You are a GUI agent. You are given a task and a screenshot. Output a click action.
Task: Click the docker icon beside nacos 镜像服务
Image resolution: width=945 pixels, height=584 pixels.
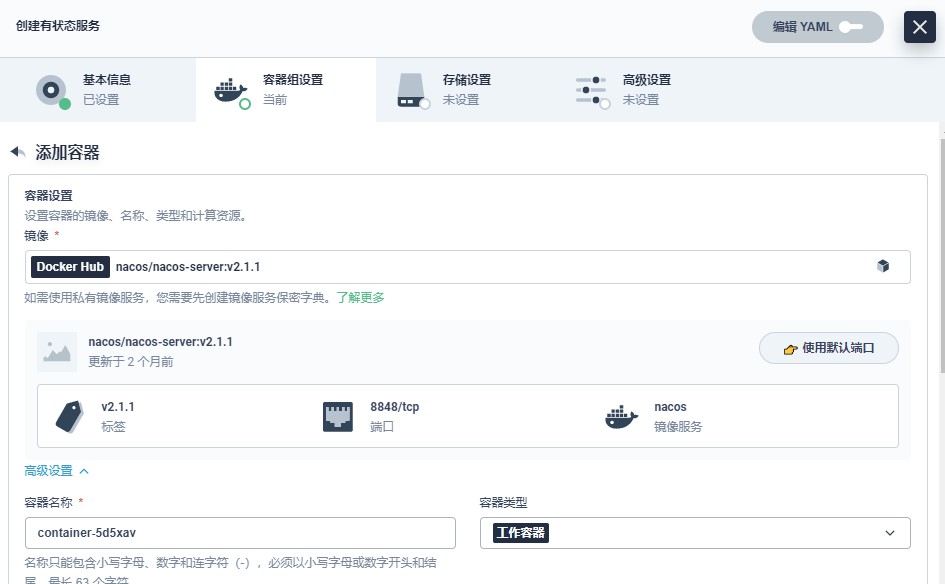click(x=621, y=416)
